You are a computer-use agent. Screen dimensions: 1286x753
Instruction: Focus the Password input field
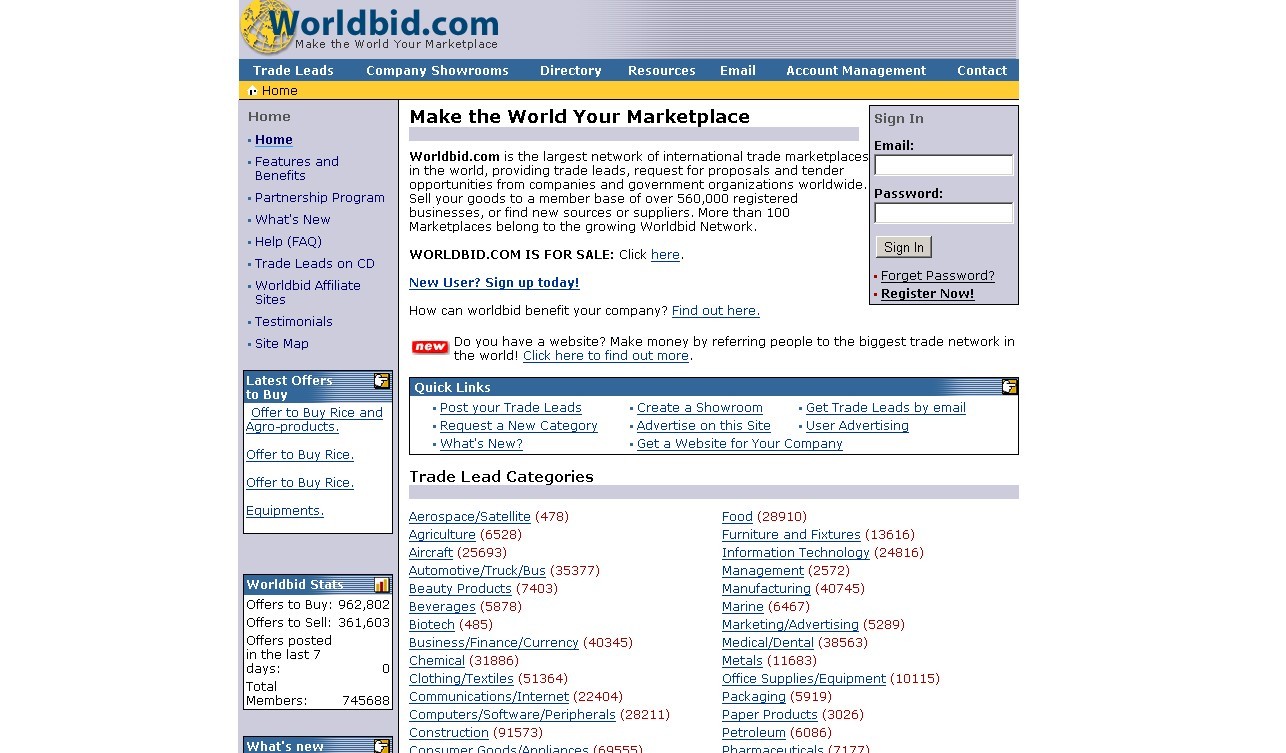point(944,213)
